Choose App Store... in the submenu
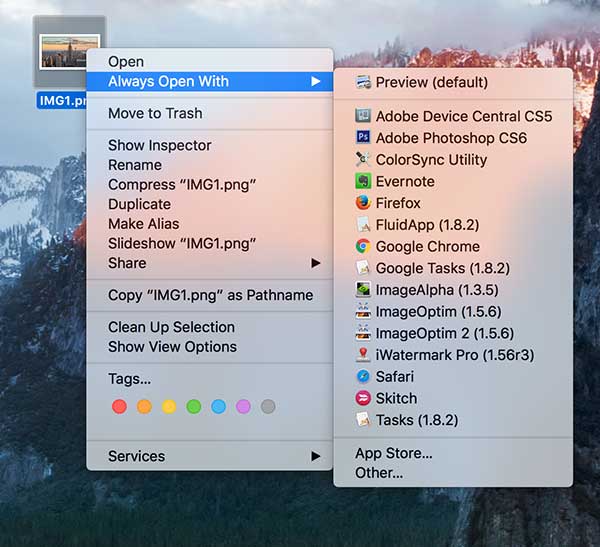Screen dimensions: 600x547 (453, 453)
